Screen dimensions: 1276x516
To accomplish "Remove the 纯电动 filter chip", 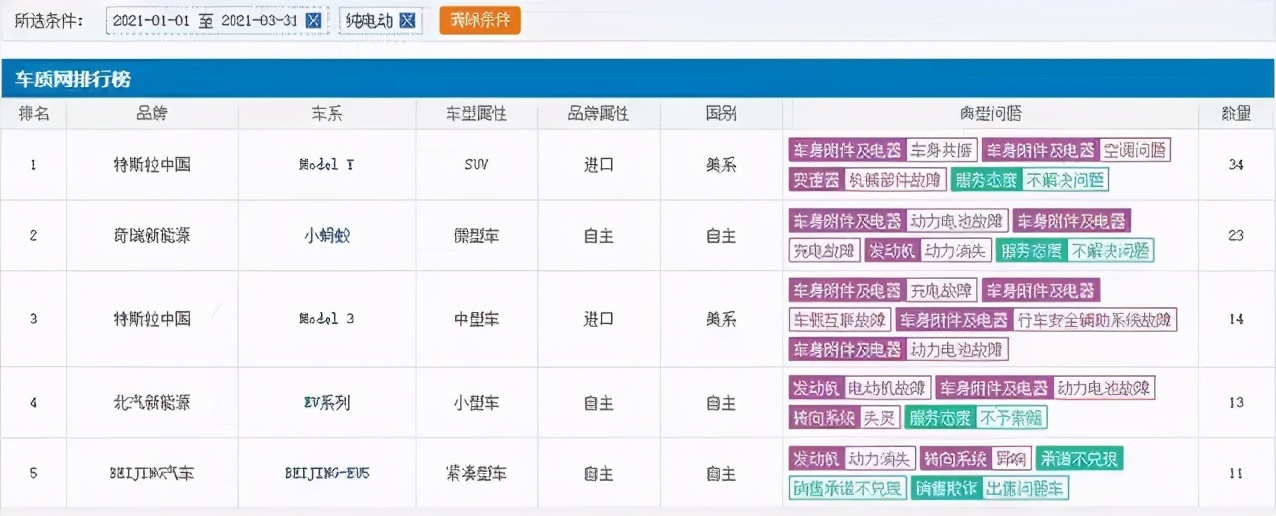I will click(x=407, y=21).
